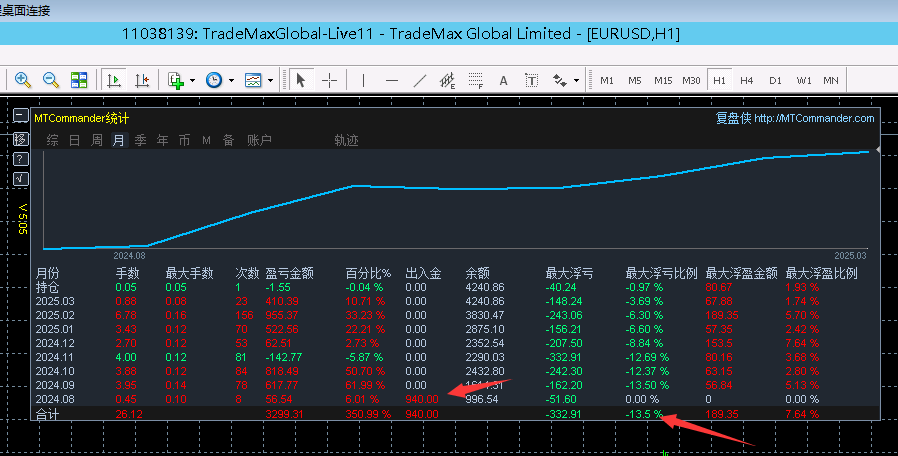Select the 月 monthly tab
Image resolution: width=898 pixels, height=456 pixels.
pyautogui.click(x=119, y=140)
